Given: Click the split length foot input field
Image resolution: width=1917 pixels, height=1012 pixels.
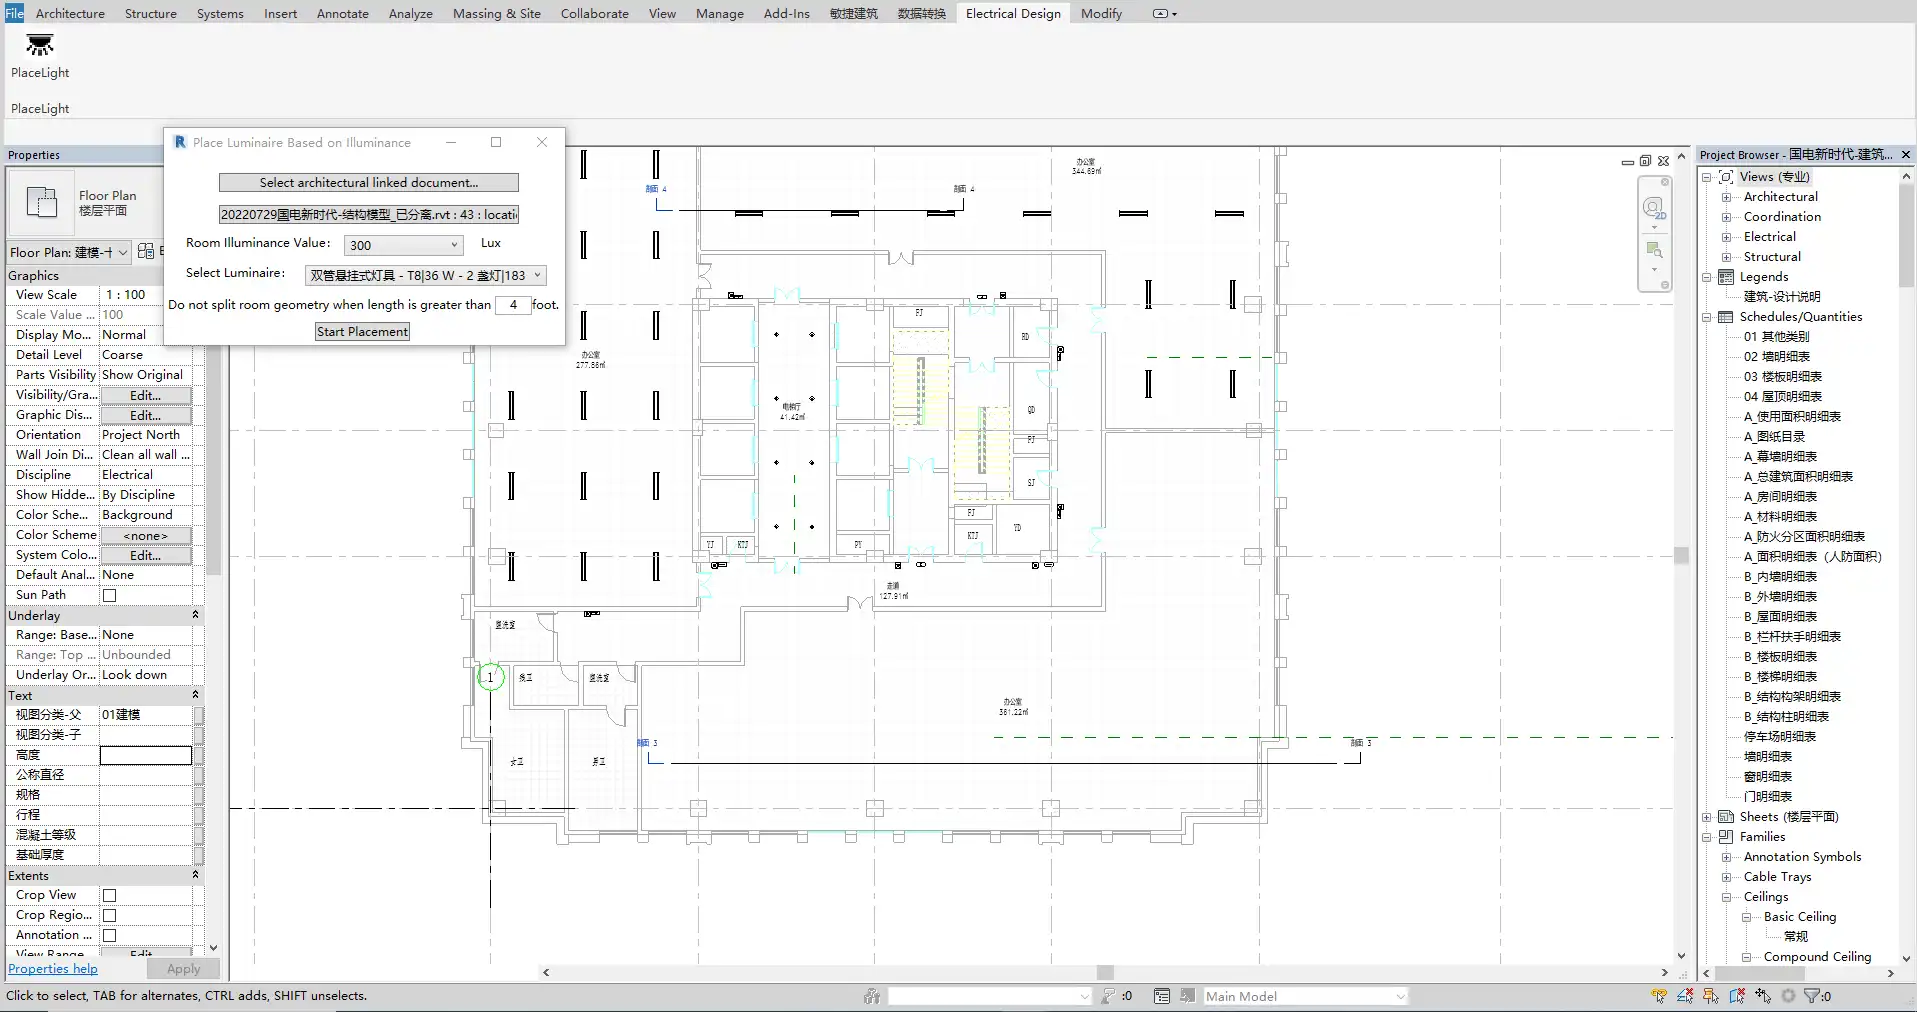Looking at the screenshot, I should tap(513, 305).
